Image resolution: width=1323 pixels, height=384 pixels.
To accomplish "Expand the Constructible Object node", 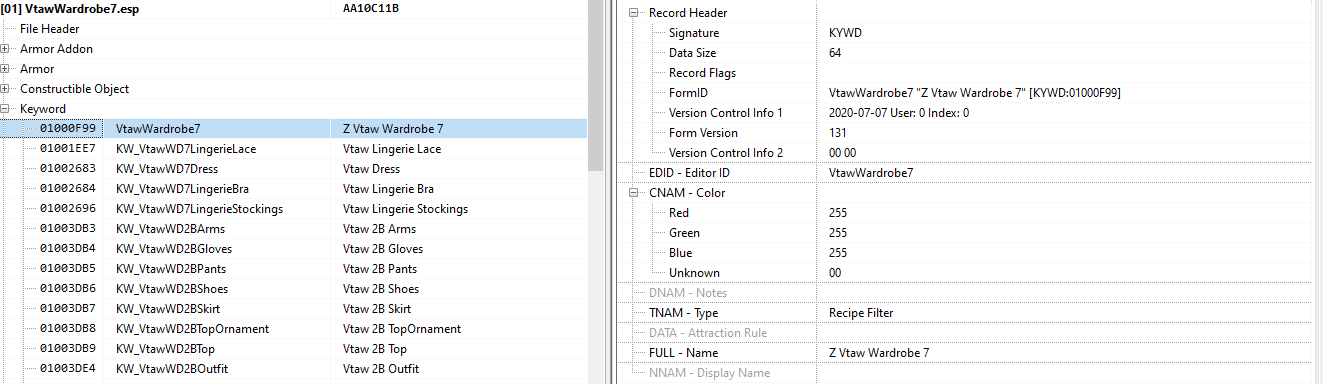I will (x=6, y=89).
